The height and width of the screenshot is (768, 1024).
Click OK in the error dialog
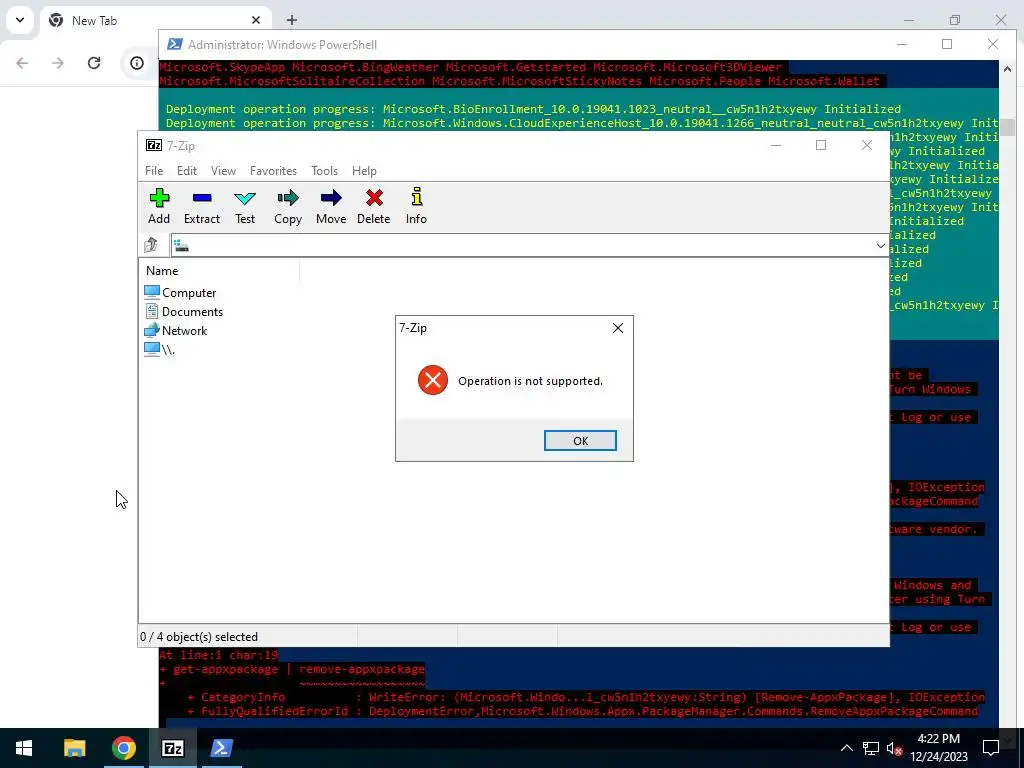(x=580, y=441)
